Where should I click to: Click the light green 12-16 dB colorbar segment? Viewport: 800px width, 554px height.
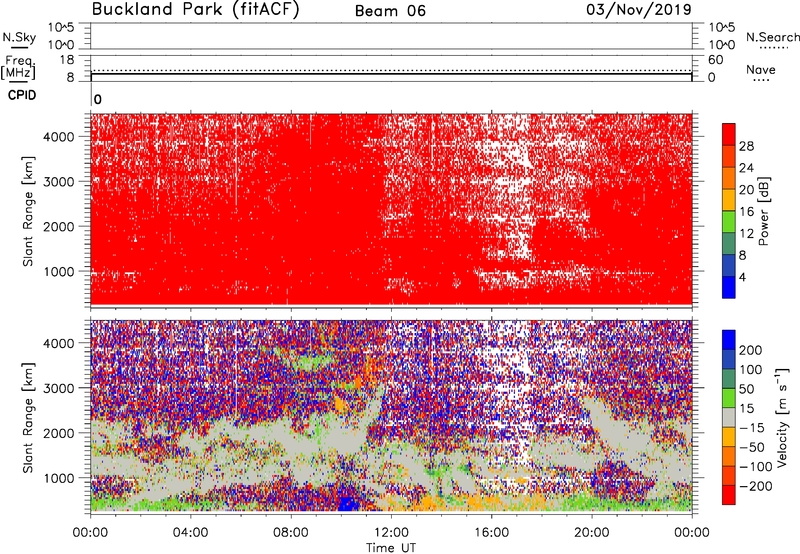pyautogui.click(x=729, y=222)
